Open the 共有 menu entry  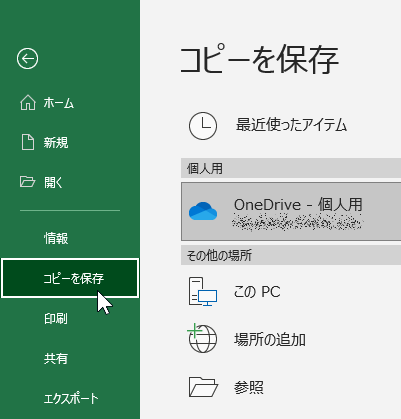(56, 358)
